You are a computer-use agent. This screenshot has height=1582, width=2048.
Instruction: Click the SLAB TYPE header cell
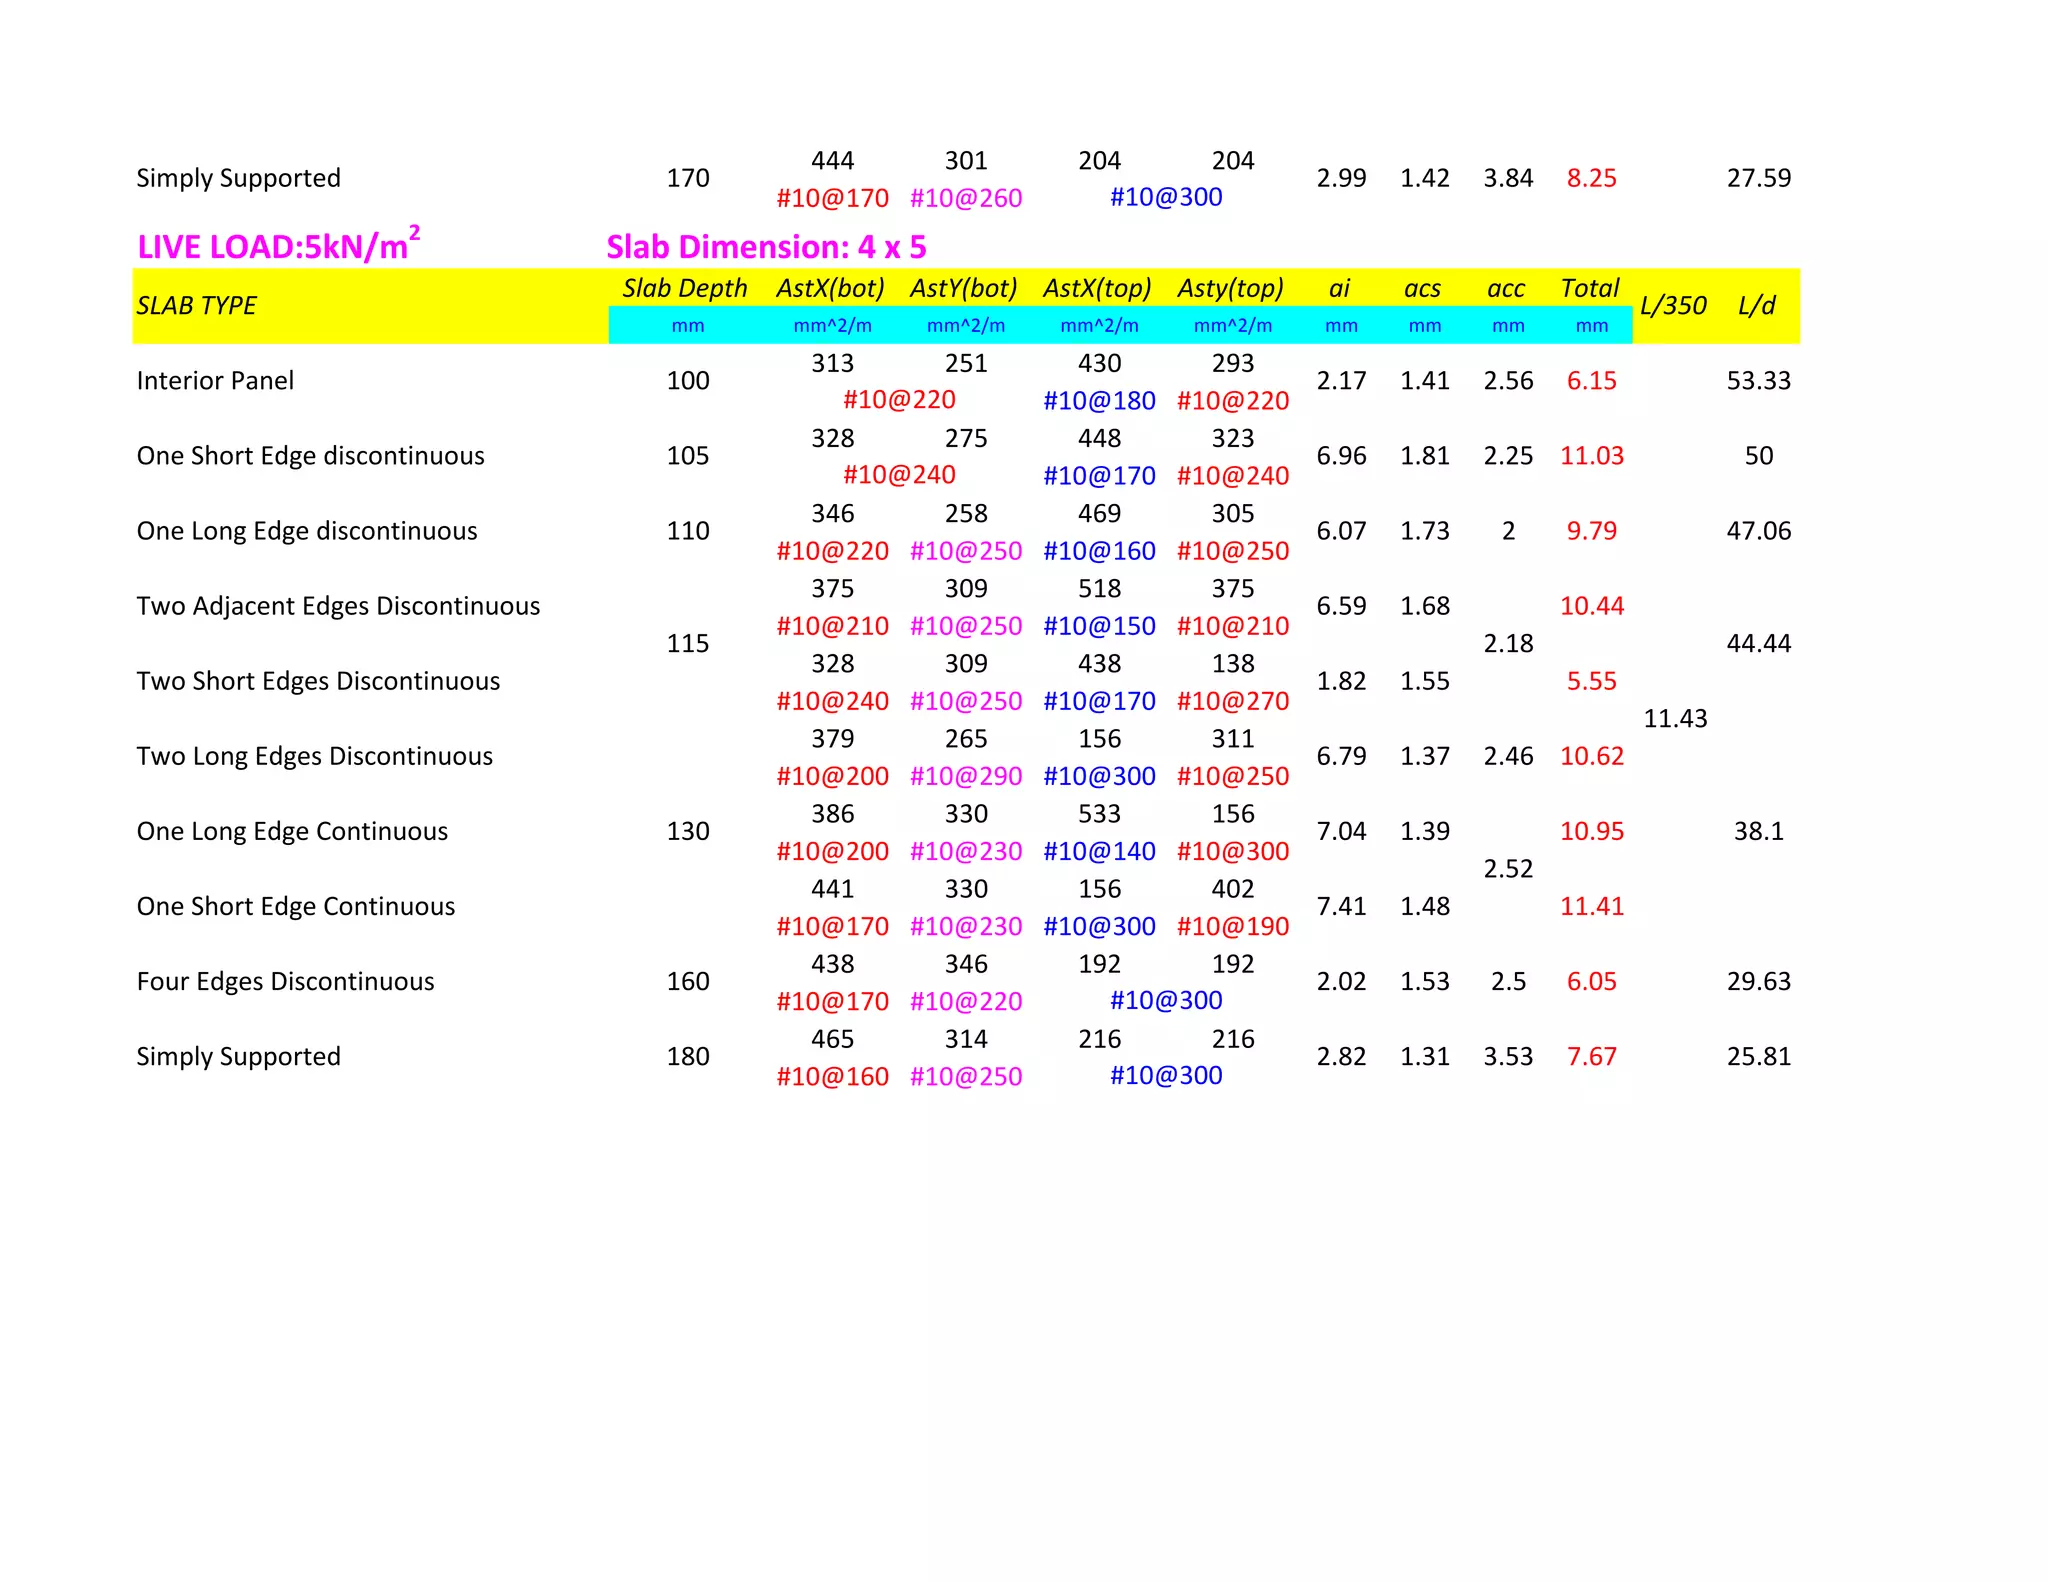tap(197, 306)
